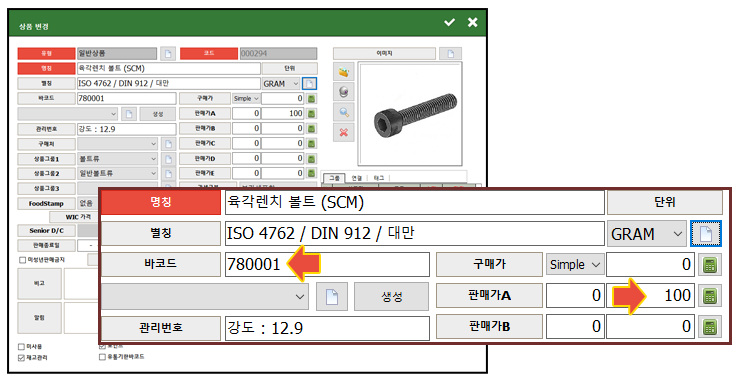Click document icon beside the 구매처 dropdown
The width and height of the screenshot is (740, 384).
pos(168,143)
